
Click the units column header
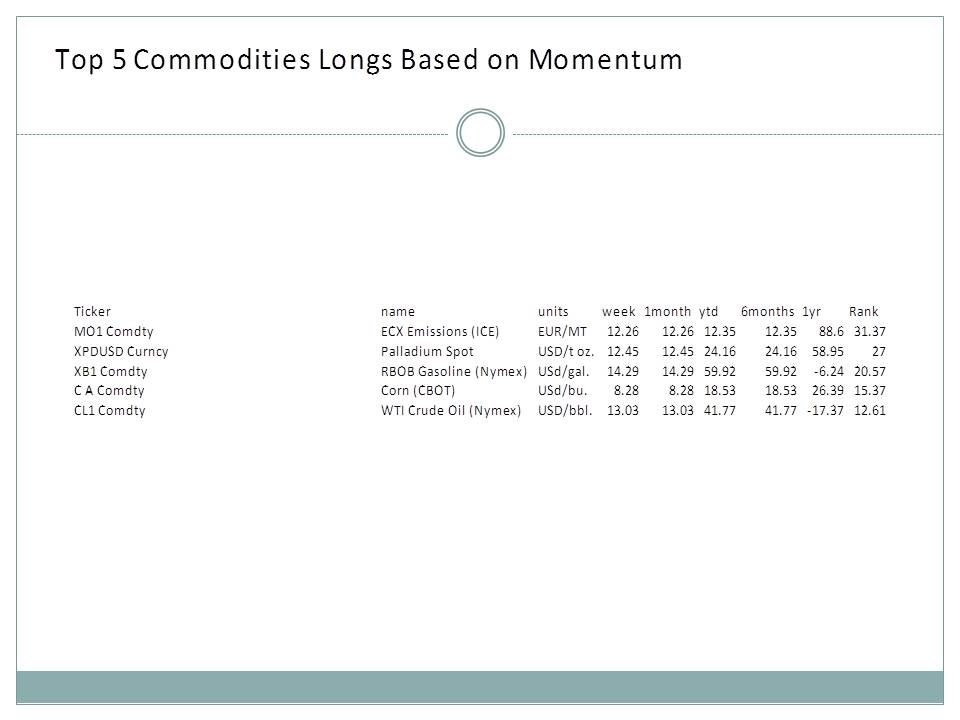pos(553,311)
